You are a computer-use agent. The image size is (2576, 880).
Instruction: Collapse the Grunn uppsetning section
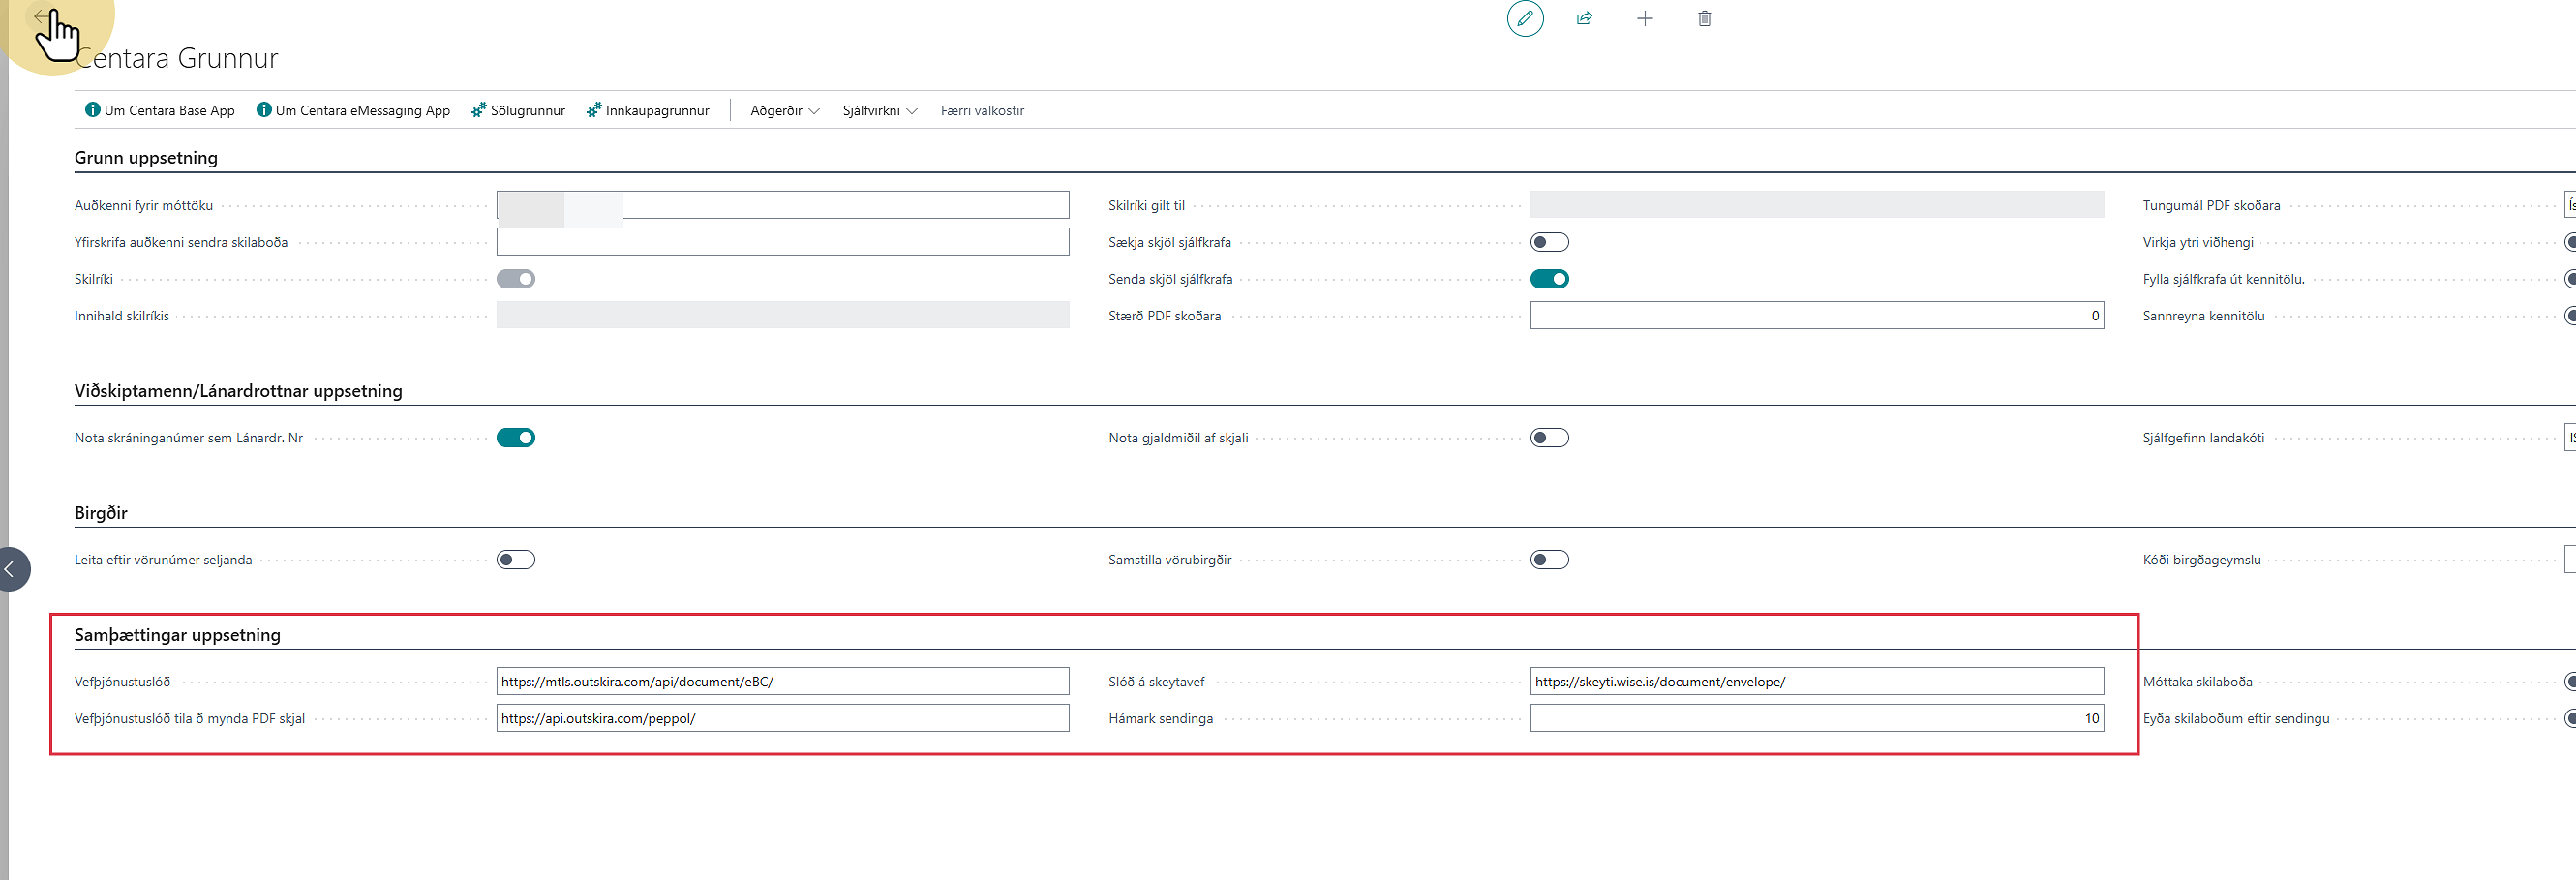click(146, 158)
